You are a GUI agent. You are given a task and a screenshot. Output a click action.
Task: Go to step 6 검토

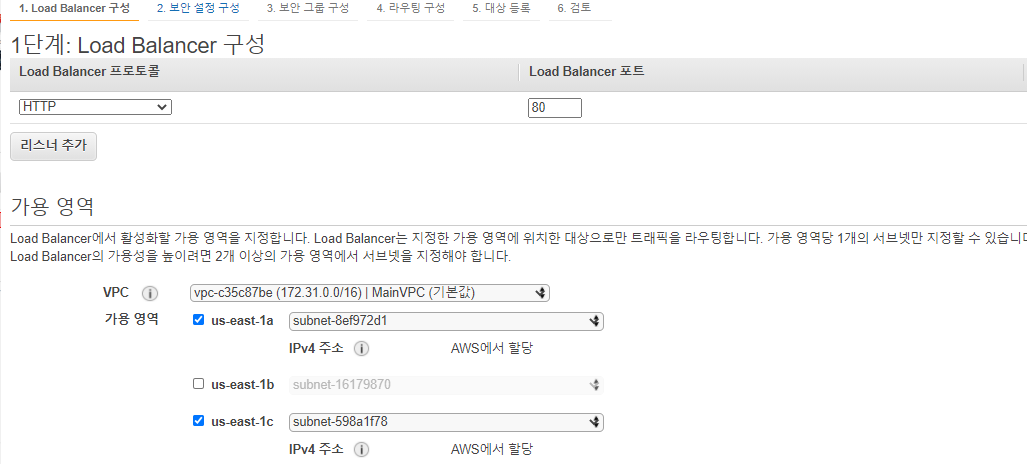pos(574,9)
